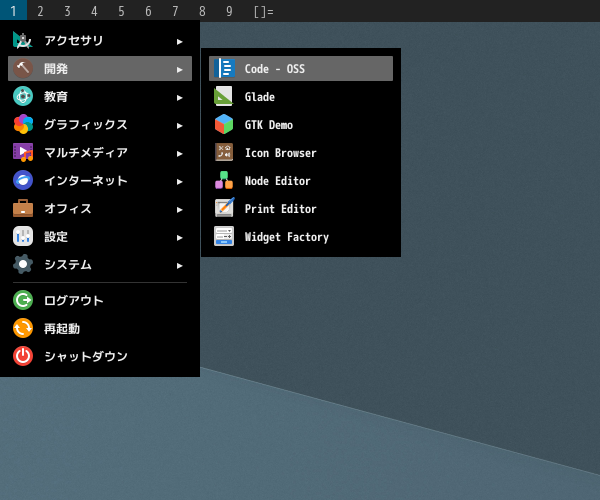Launch Code - OSS from the submenu

click(301, 68)
